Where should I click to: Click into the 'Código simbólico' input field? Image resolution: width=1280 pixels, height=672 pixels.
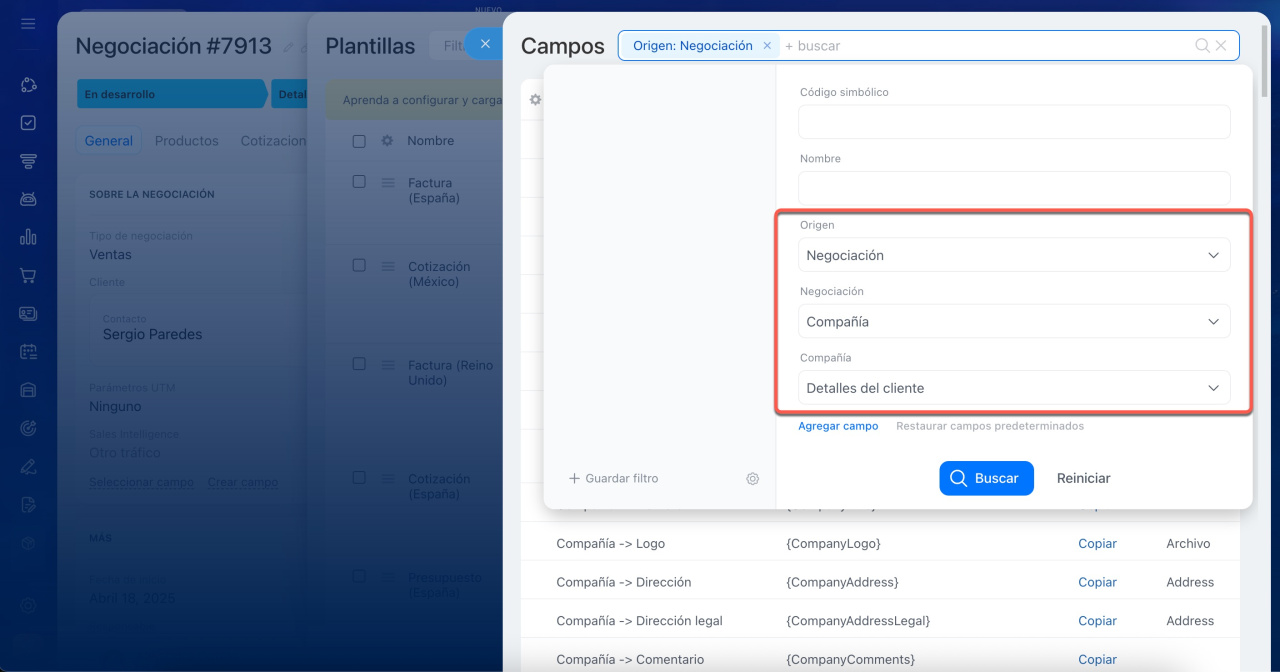[1013, 122]
